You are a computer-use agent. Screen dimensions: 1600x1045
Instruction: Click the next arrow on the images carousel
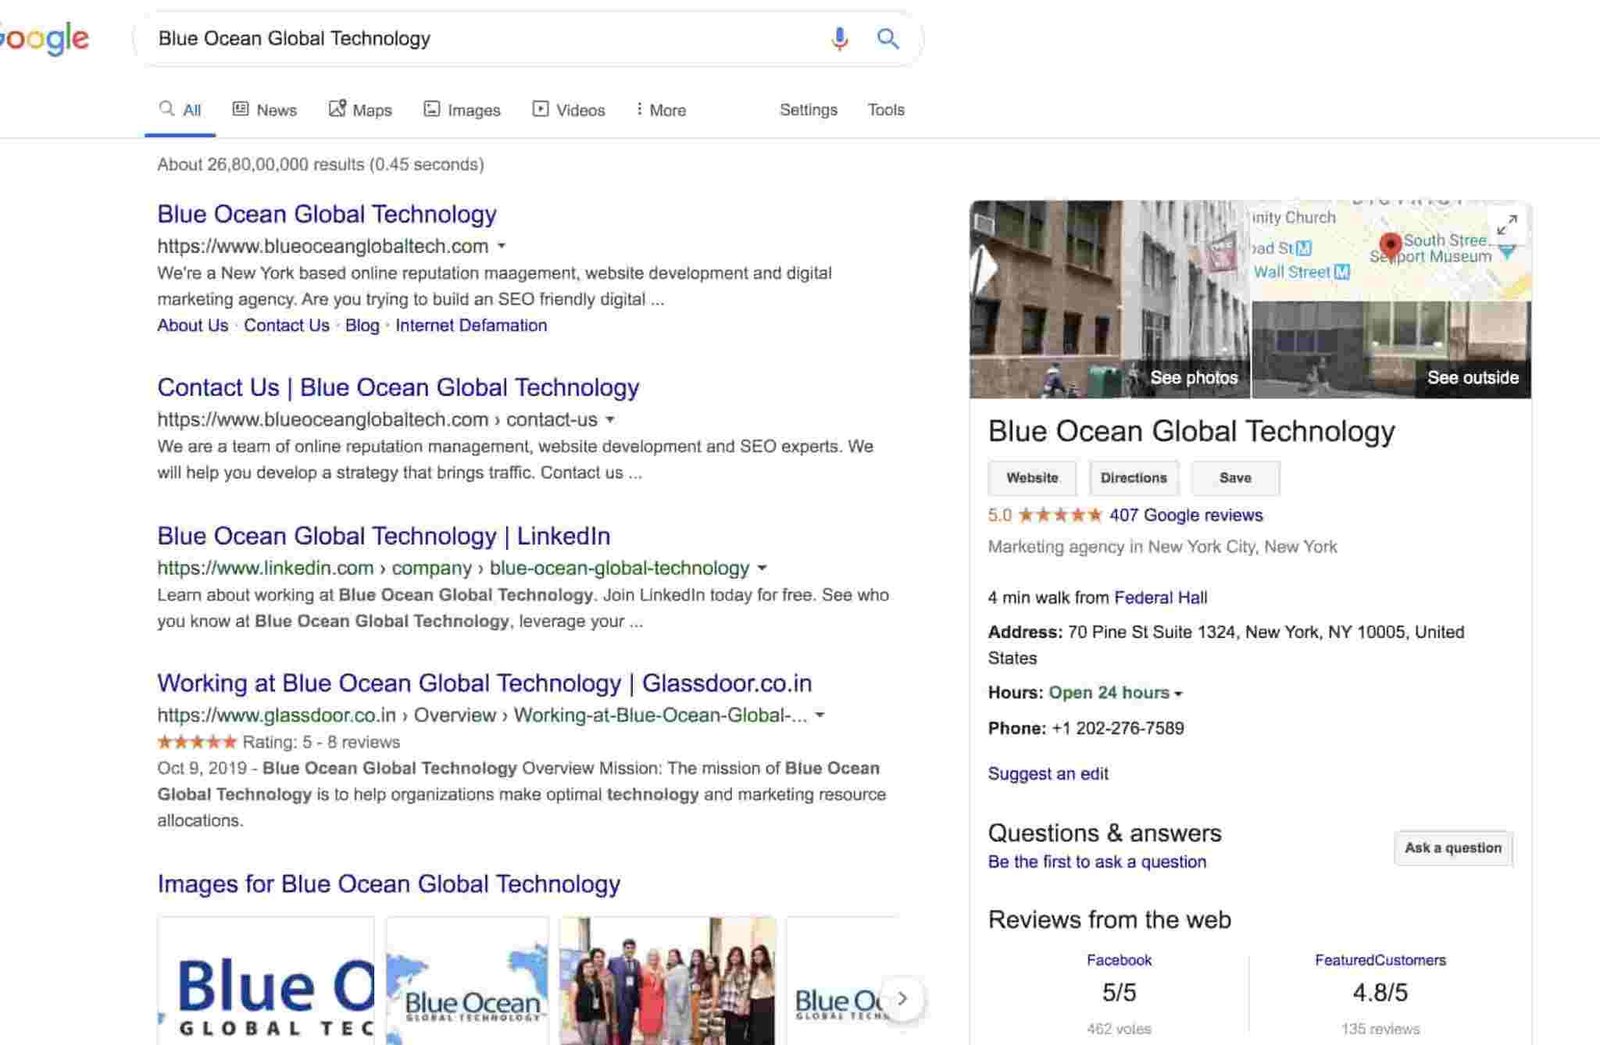902,998
